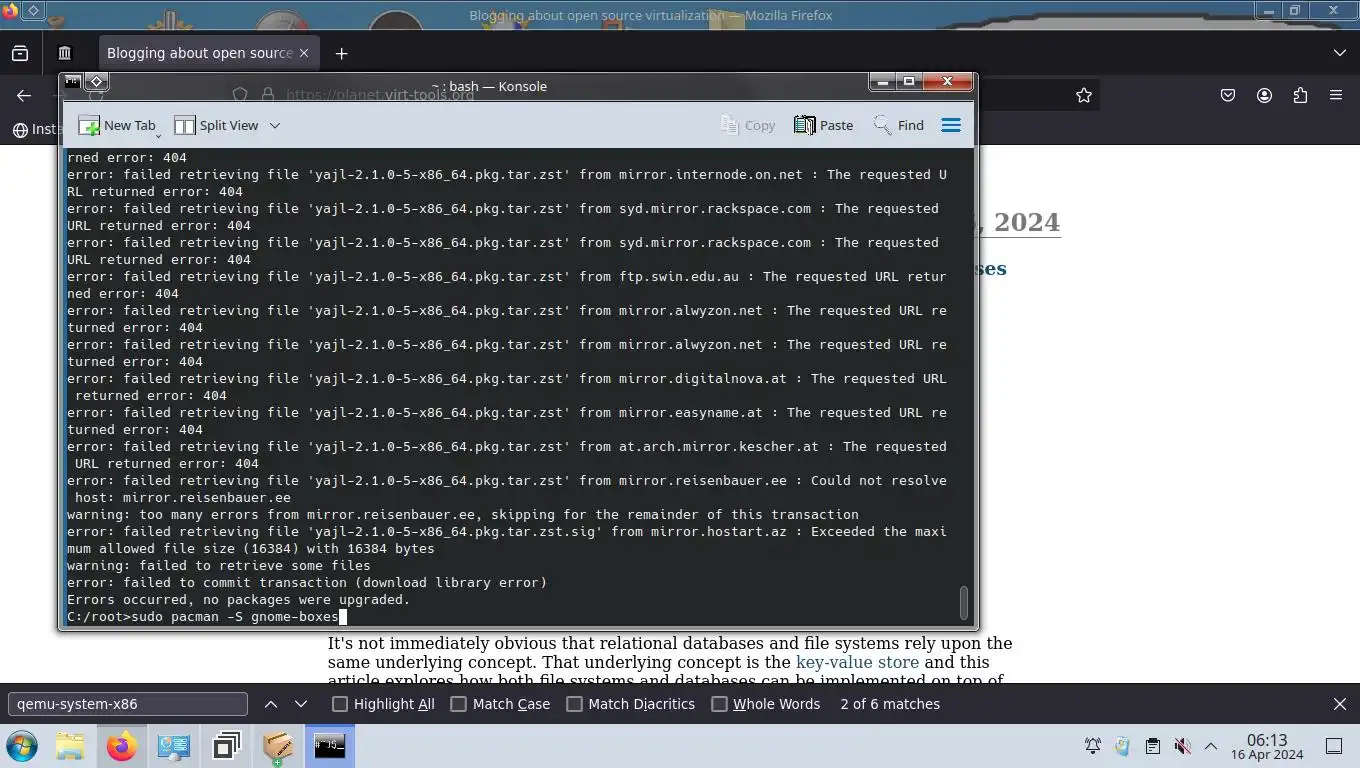Go back with Firefox back arrow
The image size is (1360, 768).
point(24,95)
